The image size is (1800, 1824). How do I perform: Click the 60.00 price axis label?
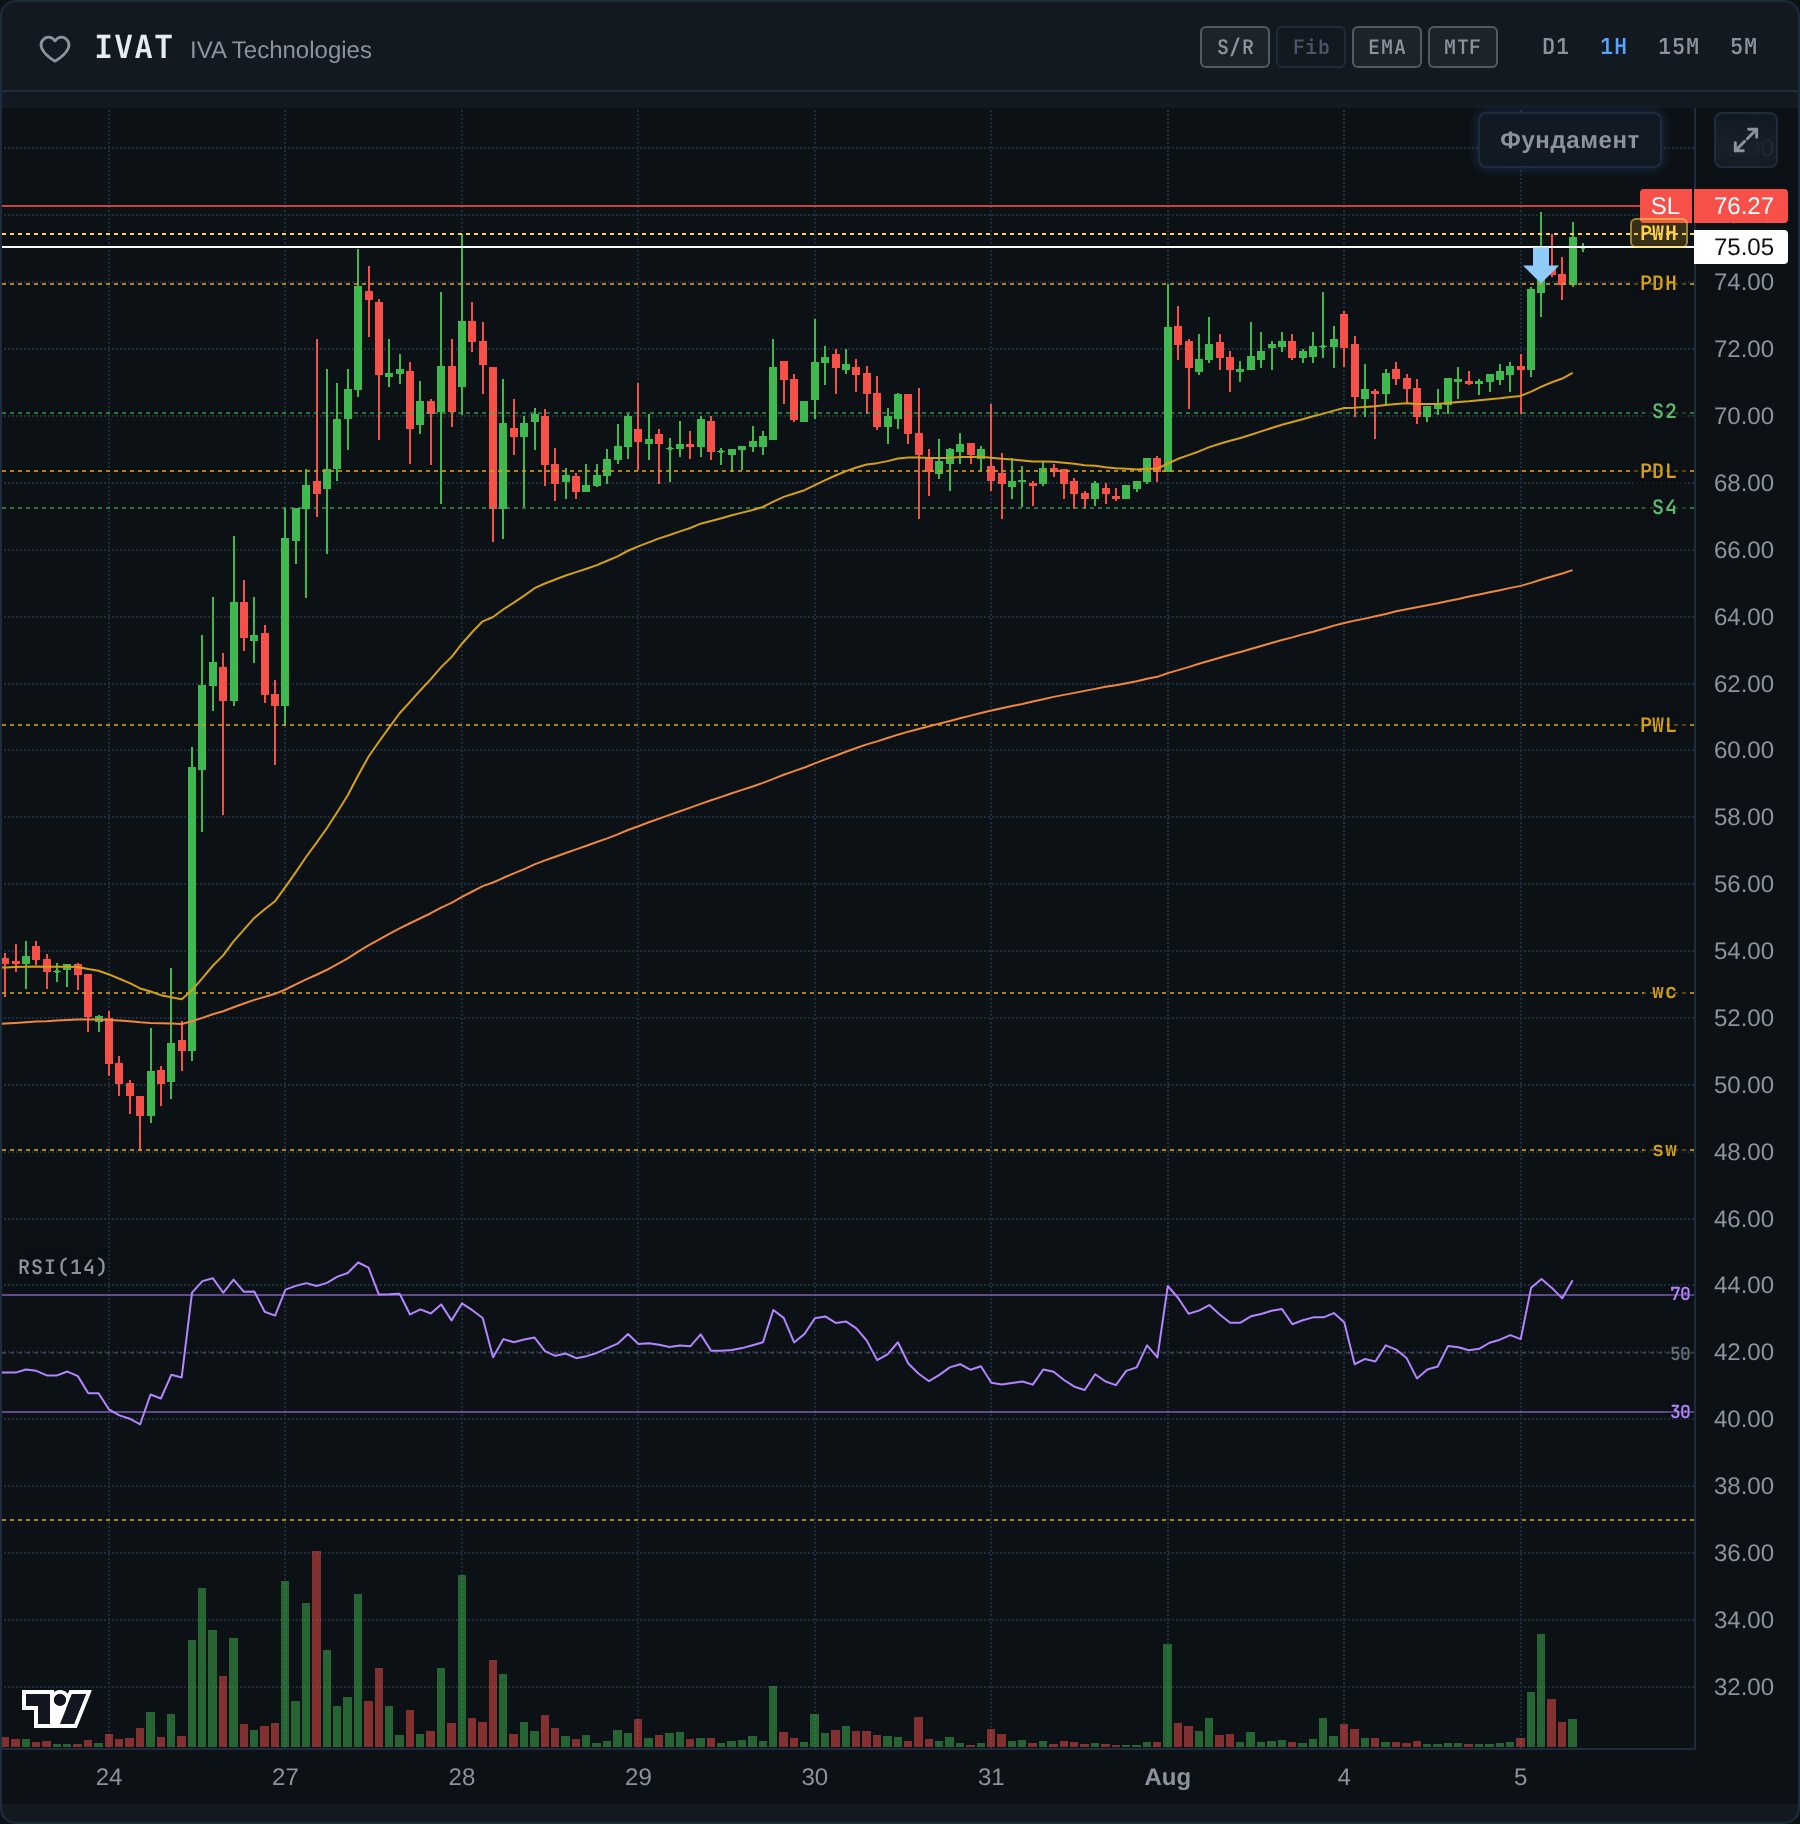click(1743, 750)
